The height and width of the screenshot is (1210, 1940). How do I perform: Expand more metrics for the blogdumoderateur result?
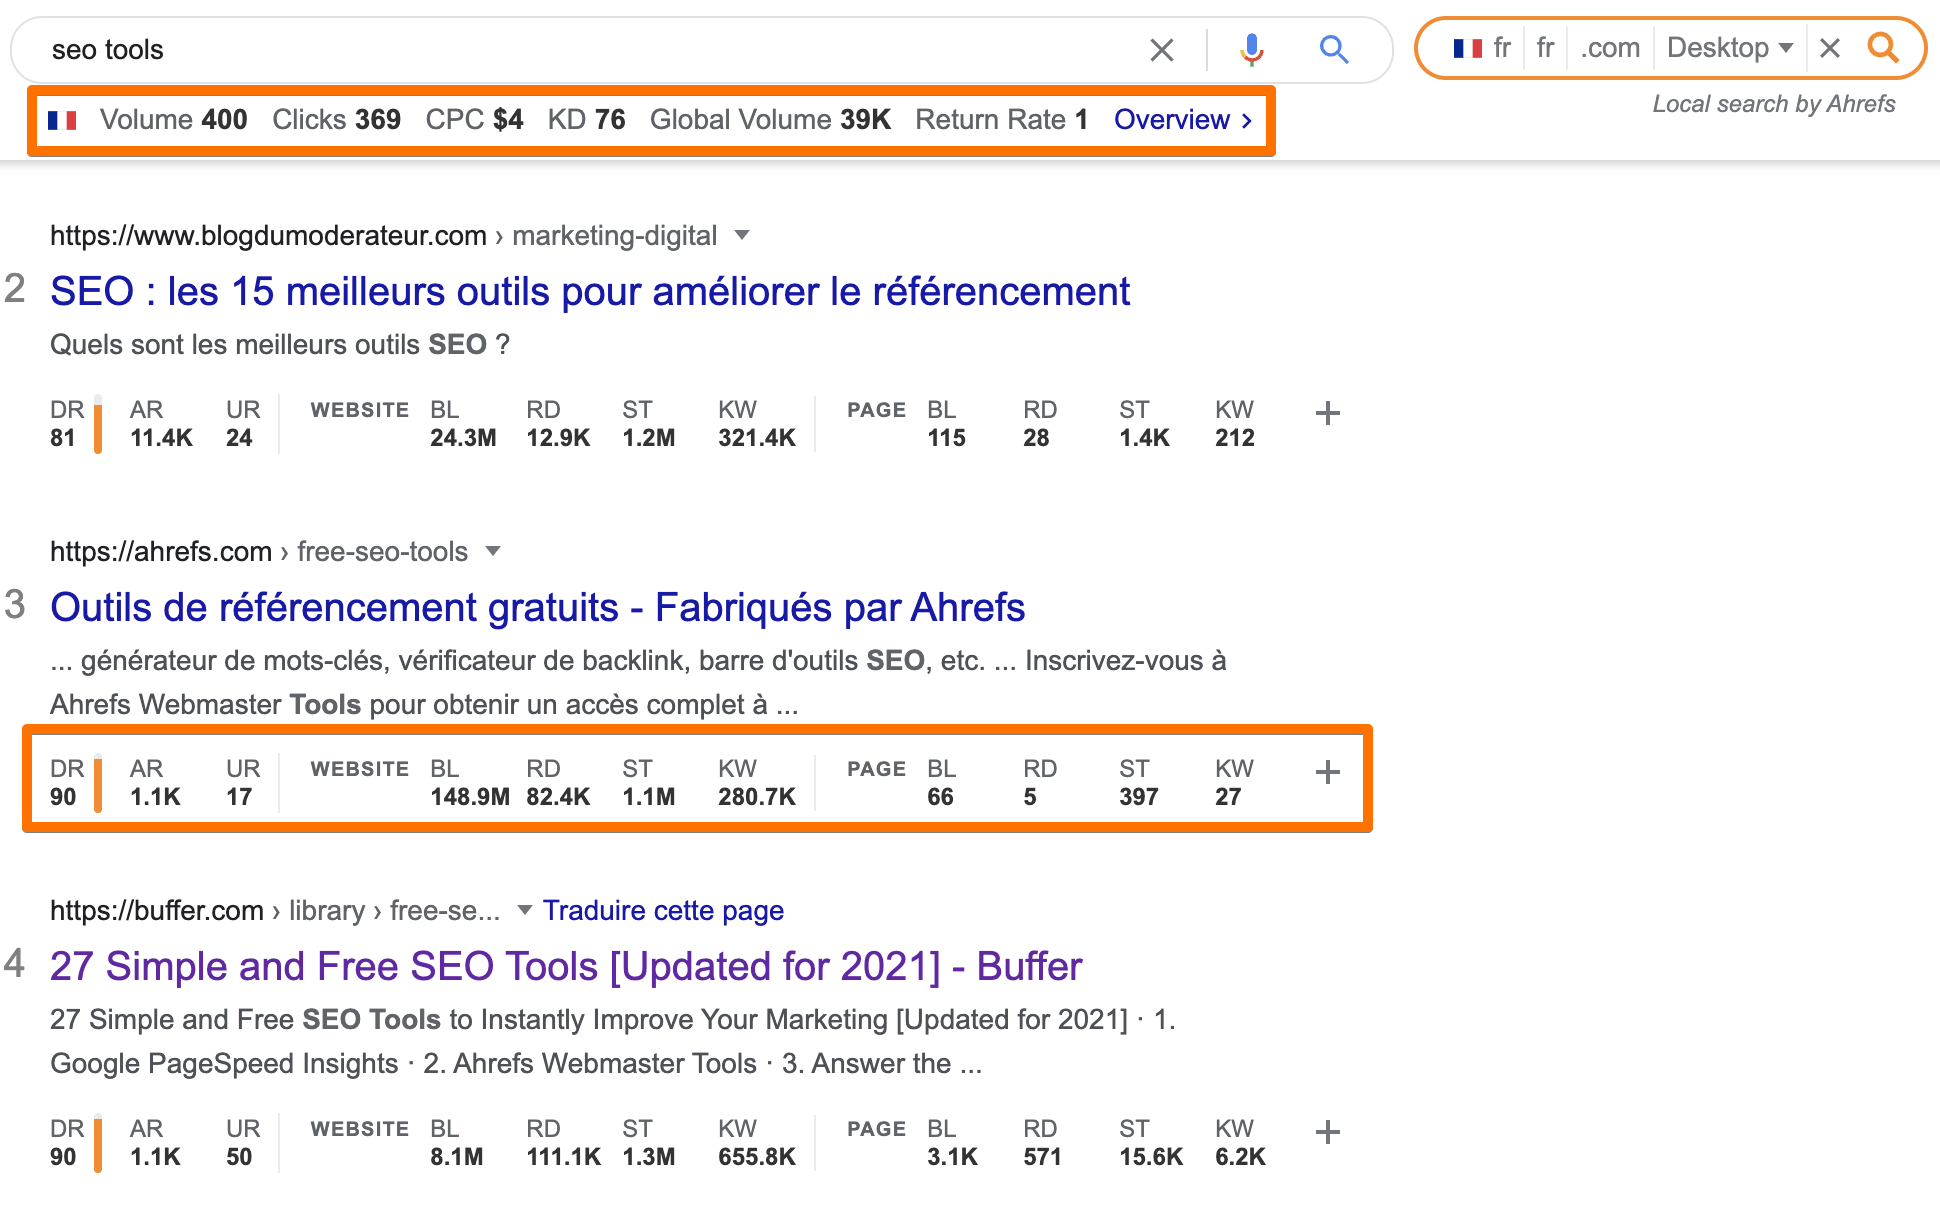(1328, 413)
